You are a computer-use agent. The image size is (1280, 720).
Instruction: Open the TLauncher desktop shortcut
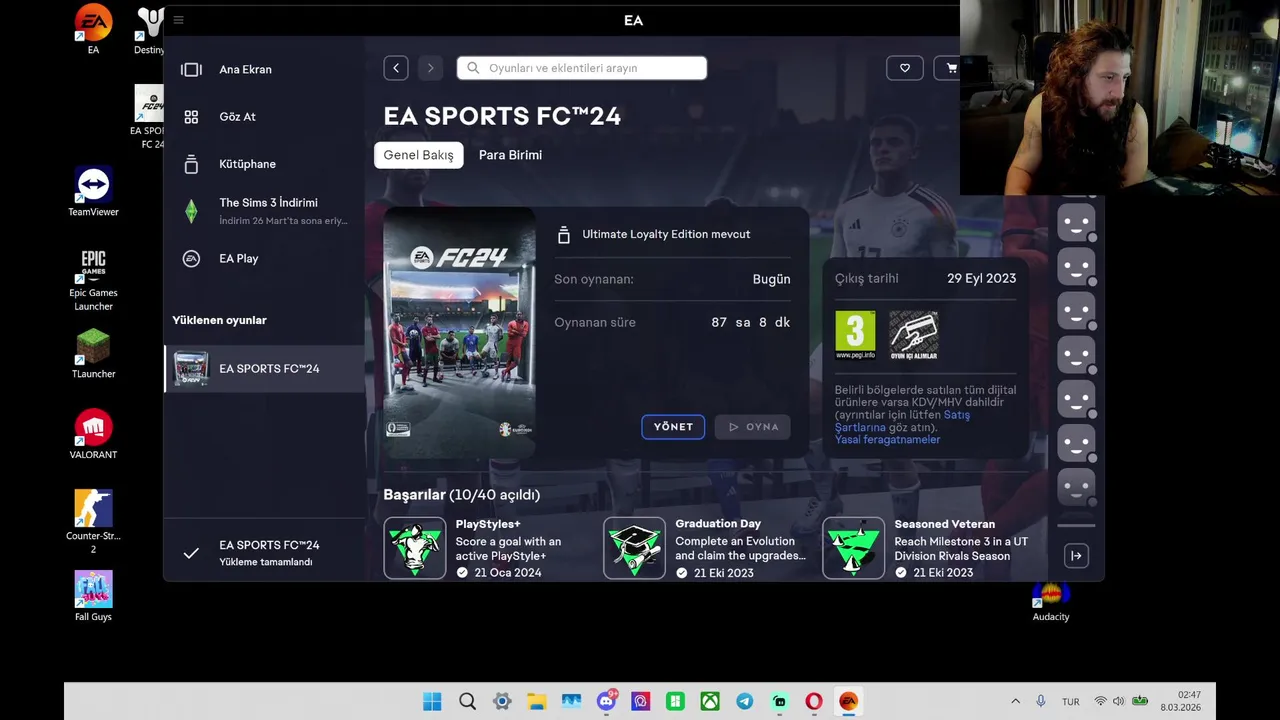click(x=93, y=353)
